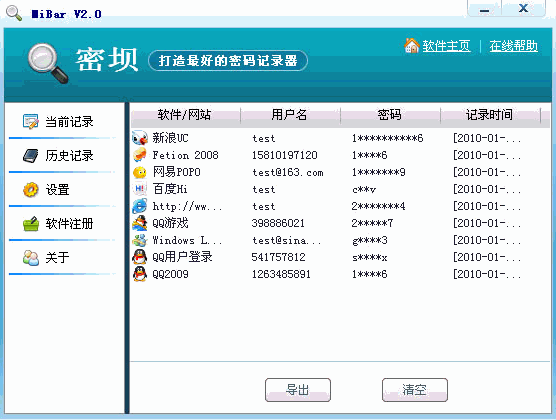This screenshot has width=556, height=420.
Task: Select the 网易POPO entry
Action: click(x=177, y=172)
